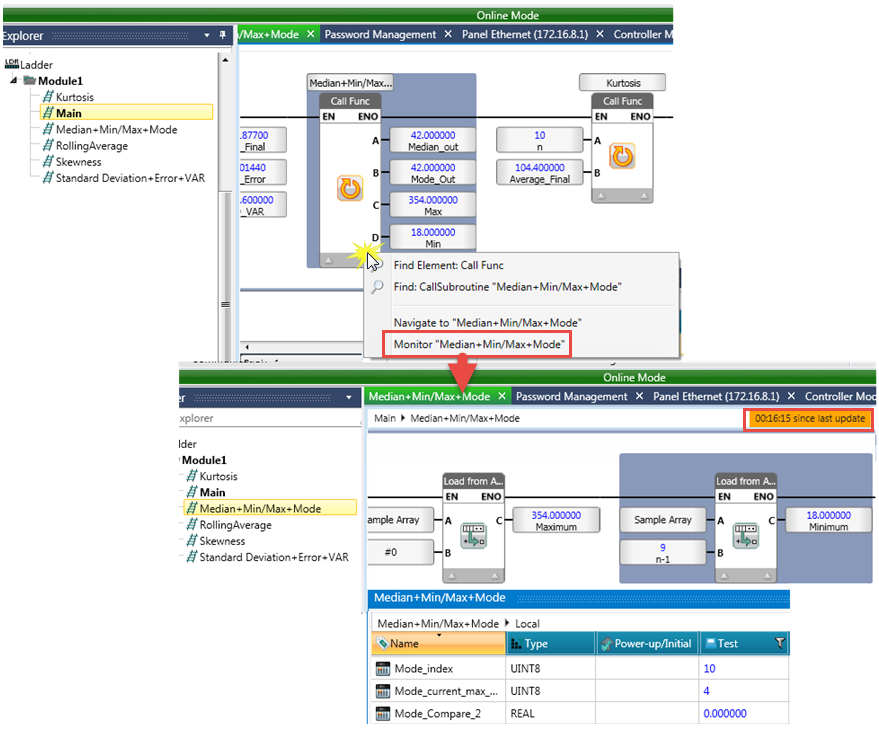This screenshot has width=879, height=741.
Task: Click the filter icon in Test column header
Action: [x=779, y=644]
